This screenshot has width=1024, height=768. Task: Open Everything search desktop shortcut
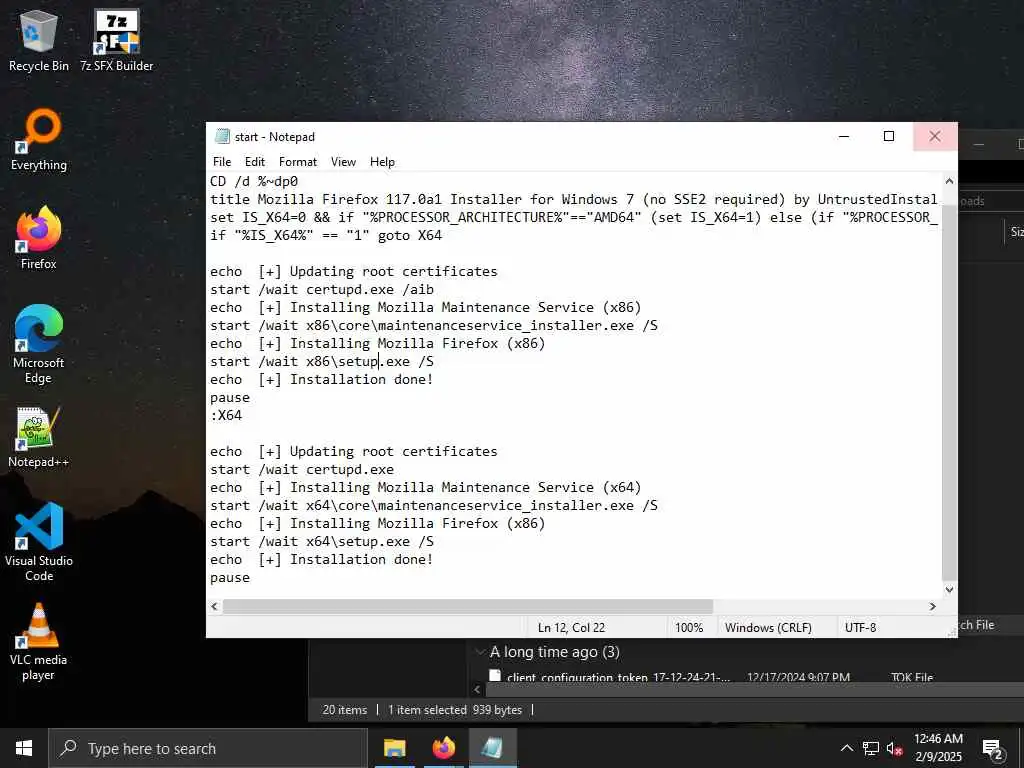point(39,140)
